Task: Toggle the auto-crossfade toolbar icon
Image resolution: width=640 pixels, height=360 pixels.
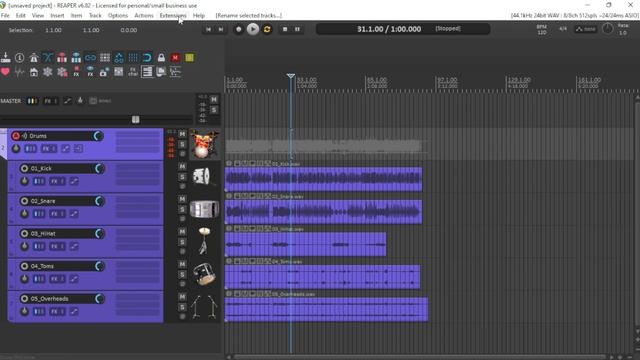Action: [48, 58]
